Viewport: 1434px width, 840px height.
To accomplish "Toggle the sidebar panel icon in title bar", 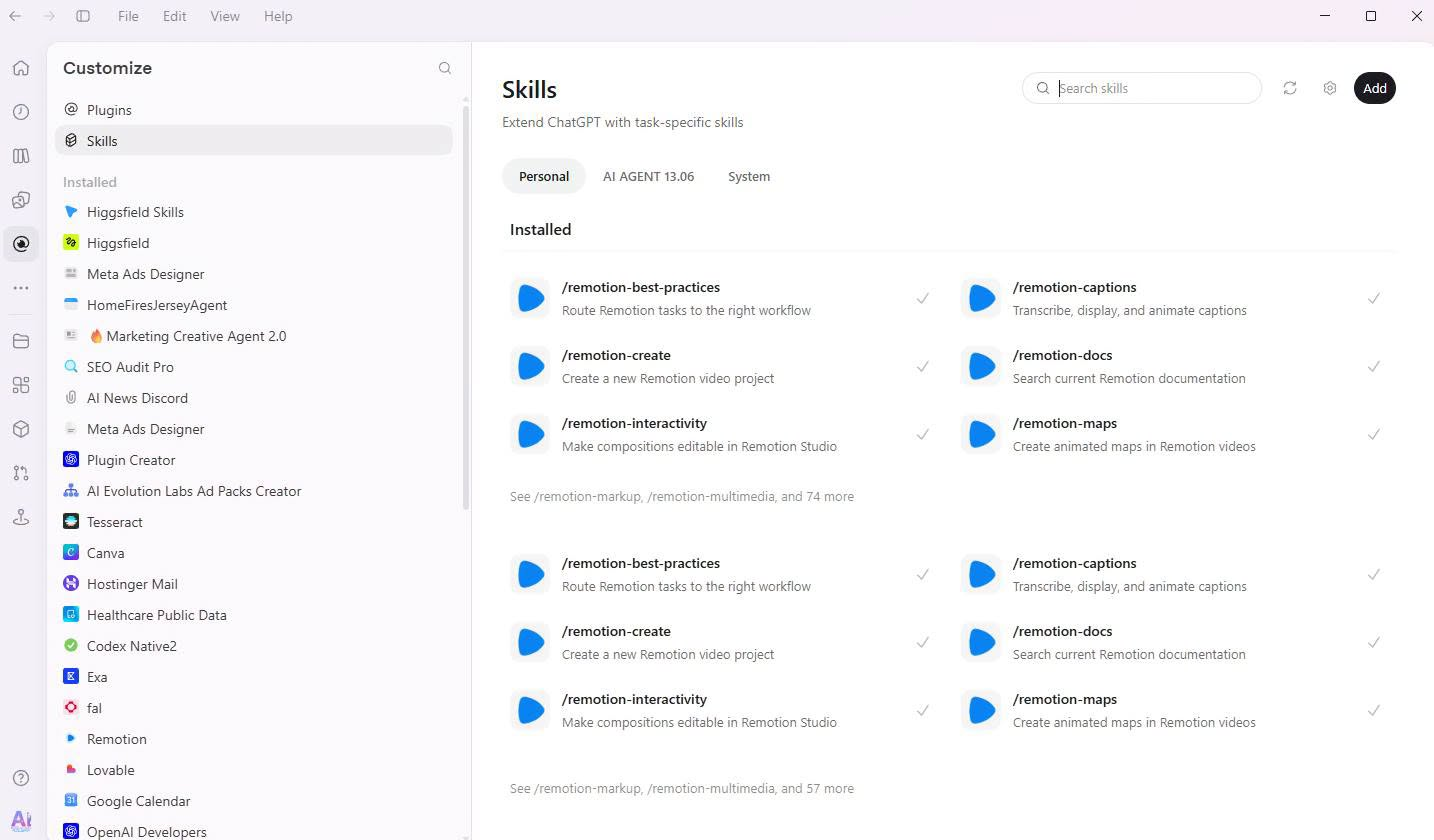I will [83, 16].
